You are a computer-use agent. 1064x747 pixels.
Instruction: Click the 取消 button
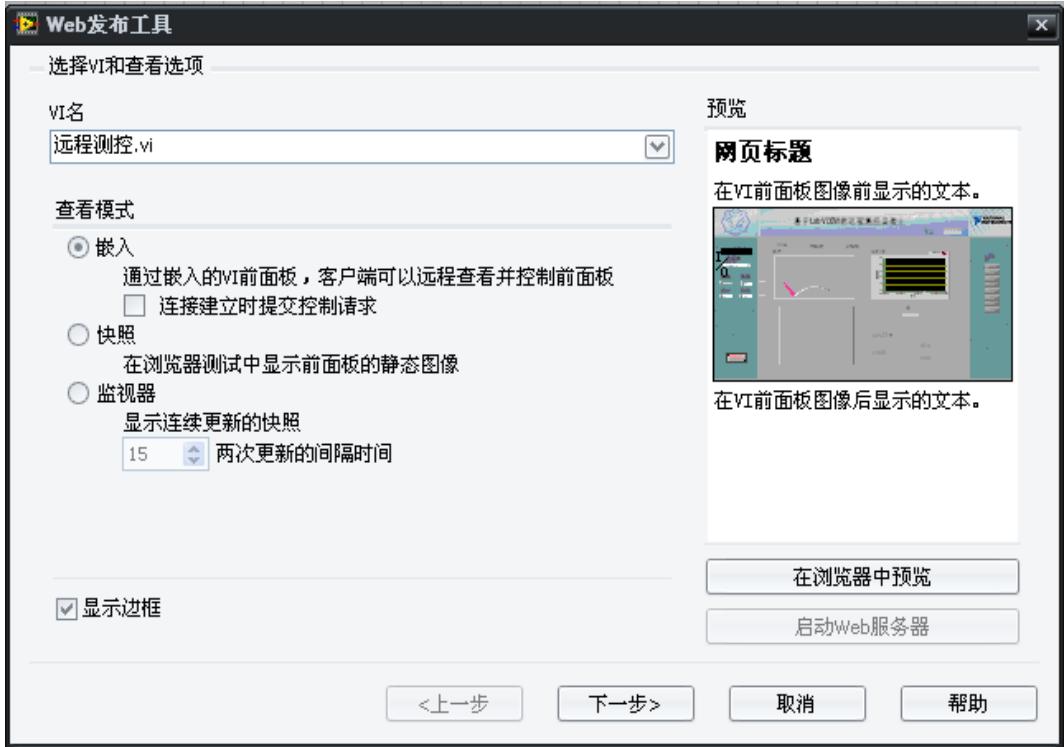coord(795,703)
